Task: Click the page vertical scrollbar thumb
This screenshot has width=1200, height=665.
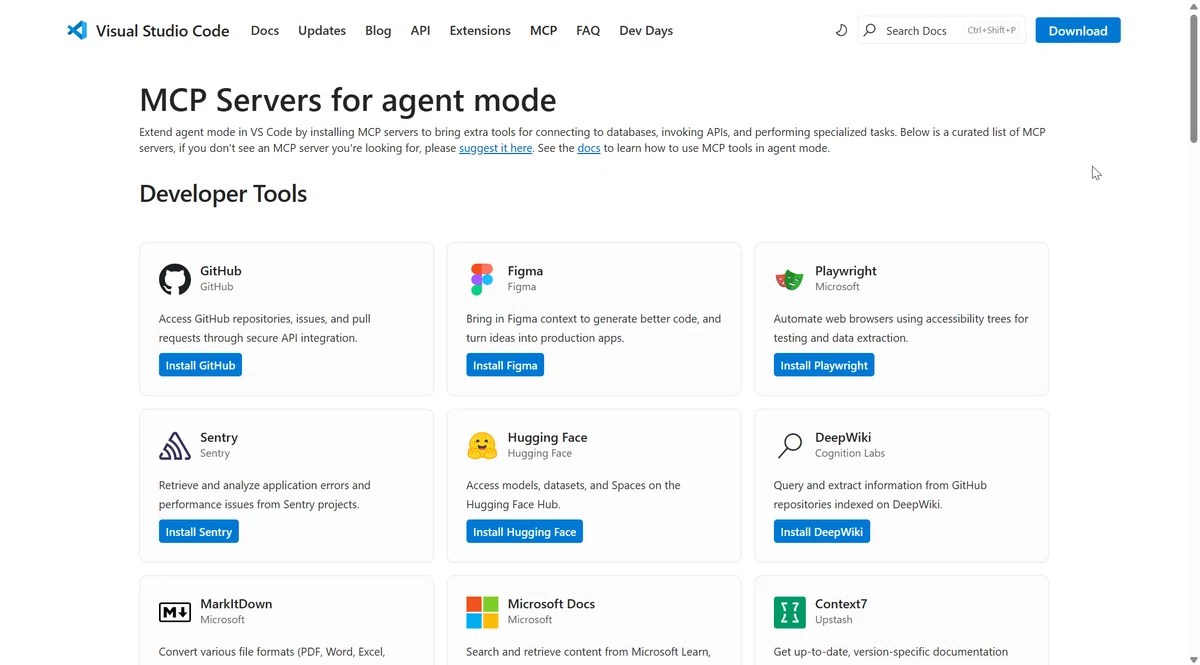Action: click(1192, 80)
